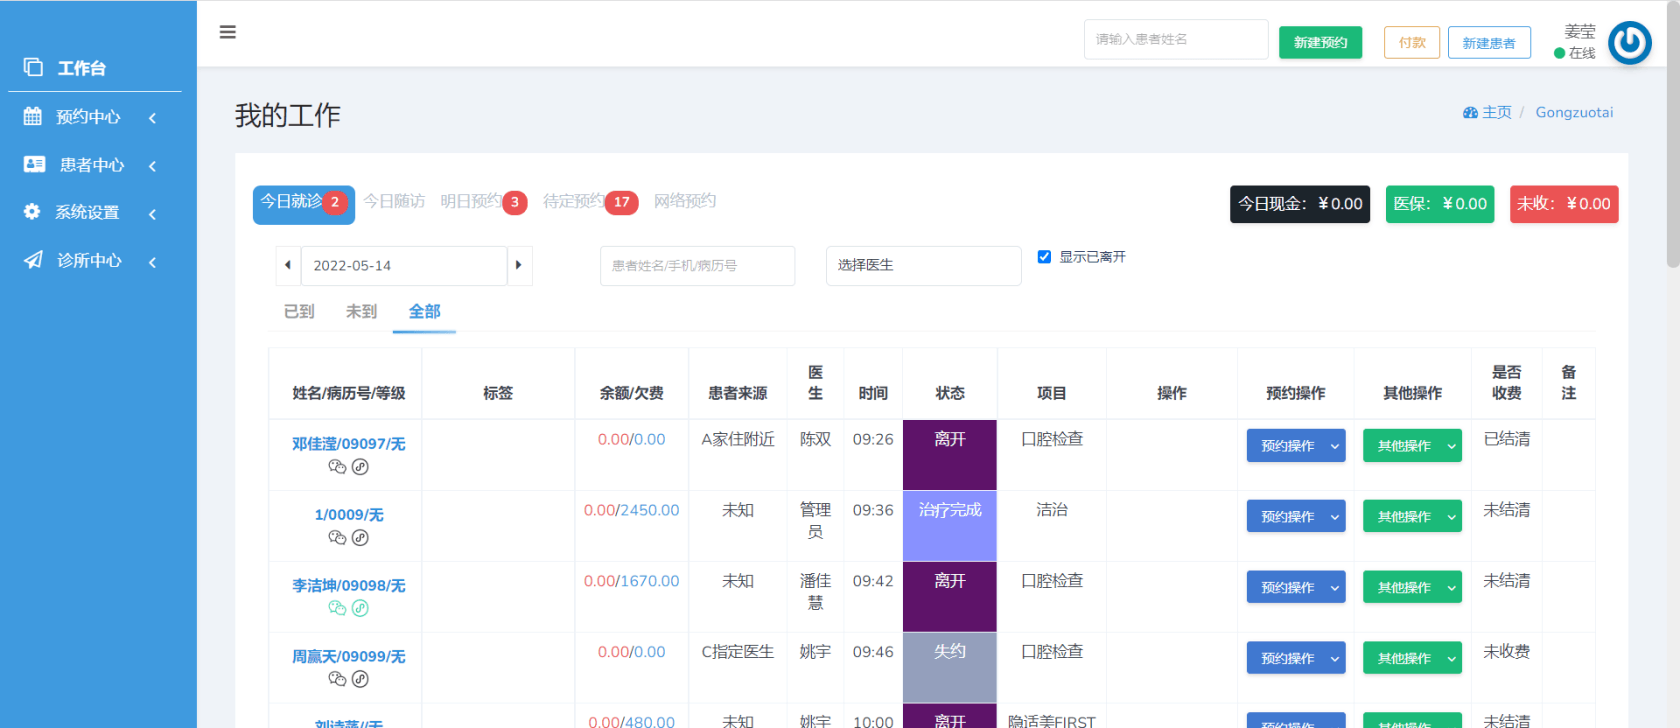Click 付款 button
Screen dimensions: 1680x728
pyautogui.click(x=1412, y=42)
